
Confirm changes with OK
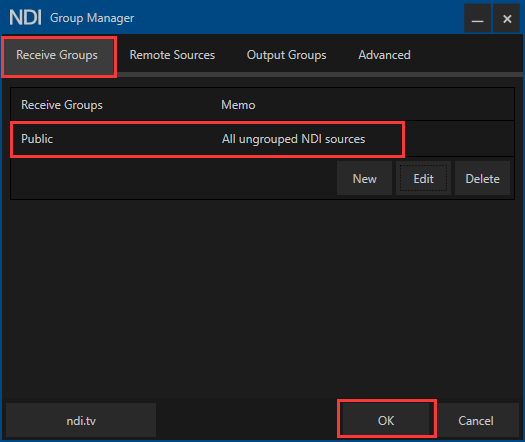[x=386, y=420]
